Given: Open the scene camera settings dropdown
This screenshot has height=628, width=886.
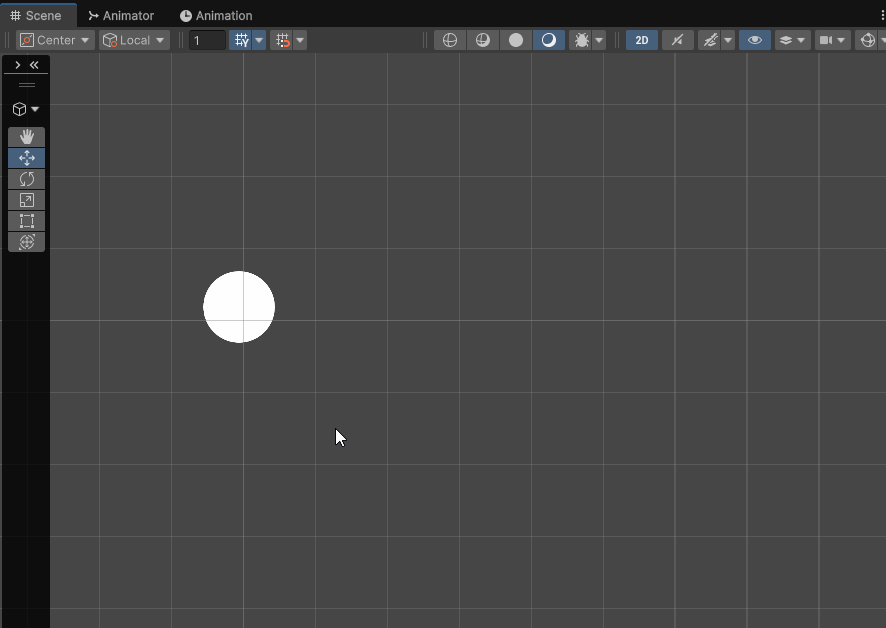Looking at the screenshot, I should pyautogui.click(x=833, y=40).
